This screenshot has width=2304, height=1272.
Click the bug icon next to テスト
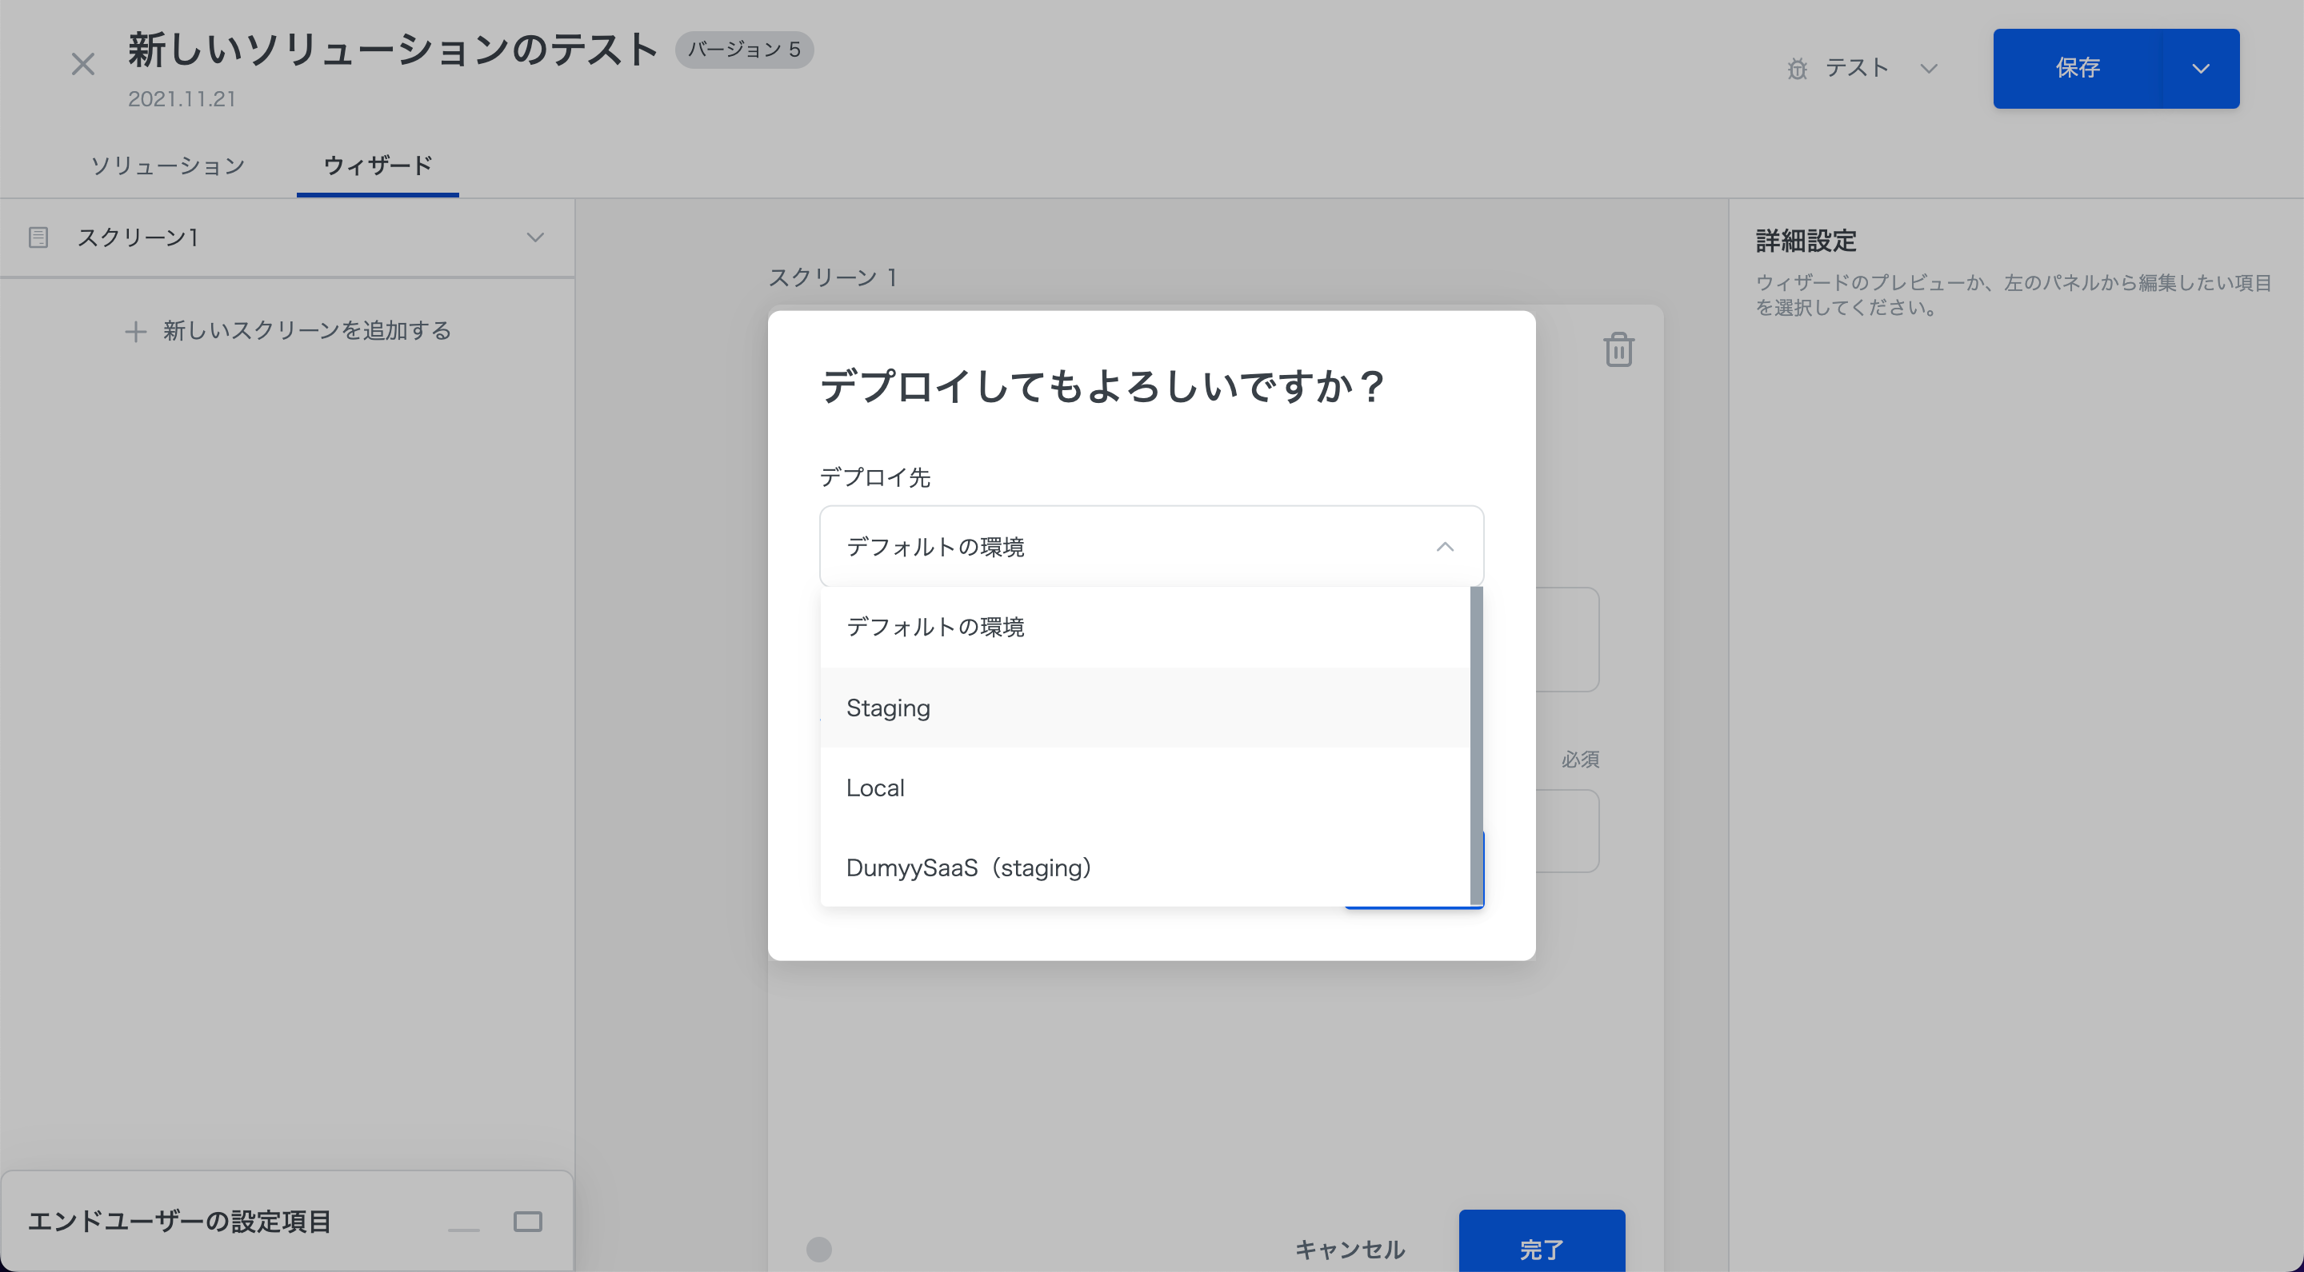coord(1797,69)
